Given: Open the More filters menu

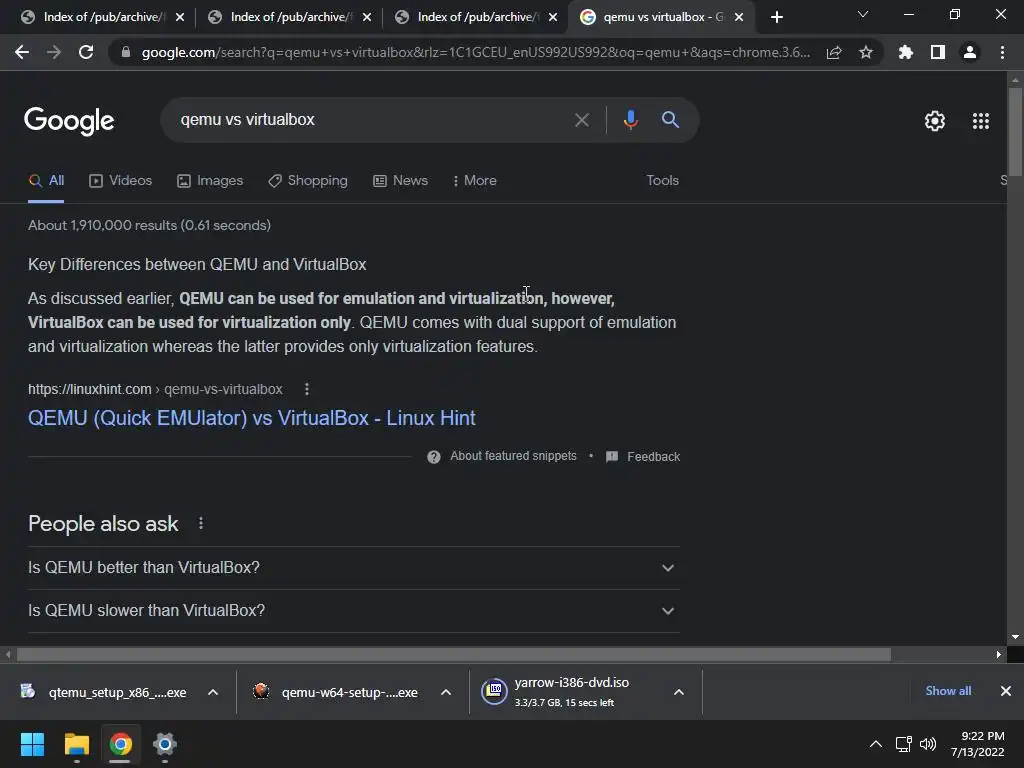Looking at the screenshot, I should point(475,181).
